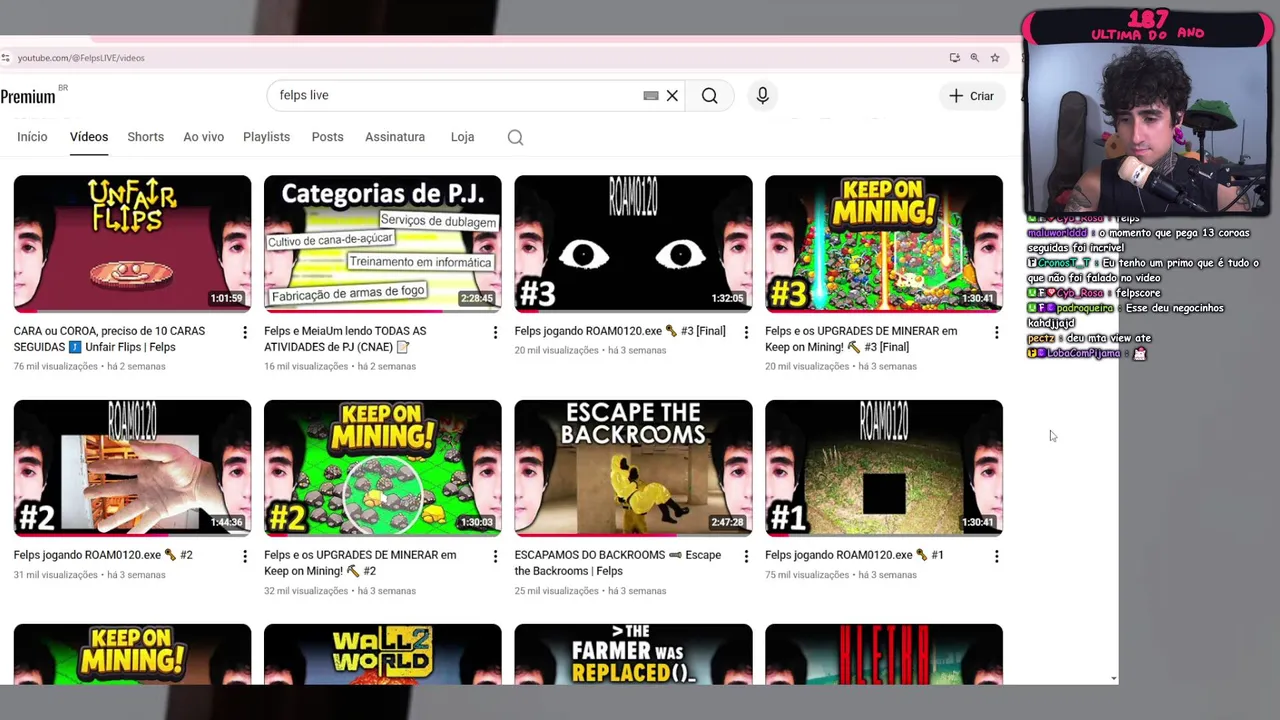The width and height of the screenshot is (1280, 720).
Task: Open options menu for Escape the Backrooms video
Action: [x=745, y=556]
